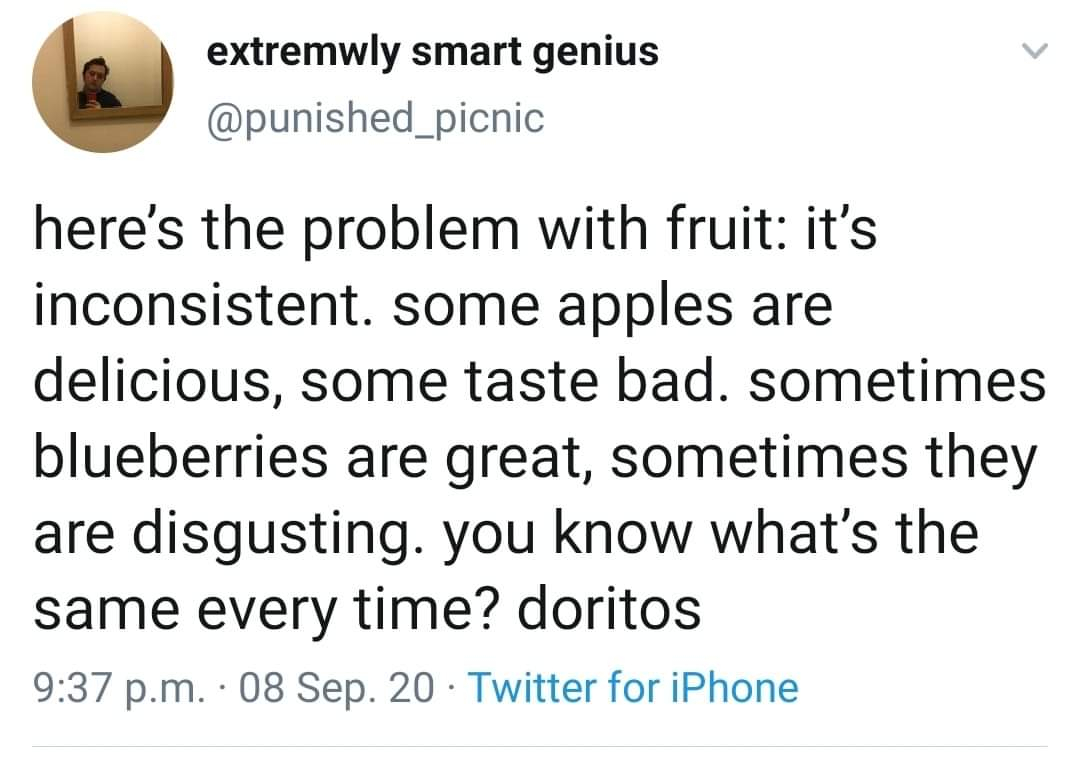1079x769 pixels.
Task: Click the word "blueberries" in the tweet
Action: [181, 458]
